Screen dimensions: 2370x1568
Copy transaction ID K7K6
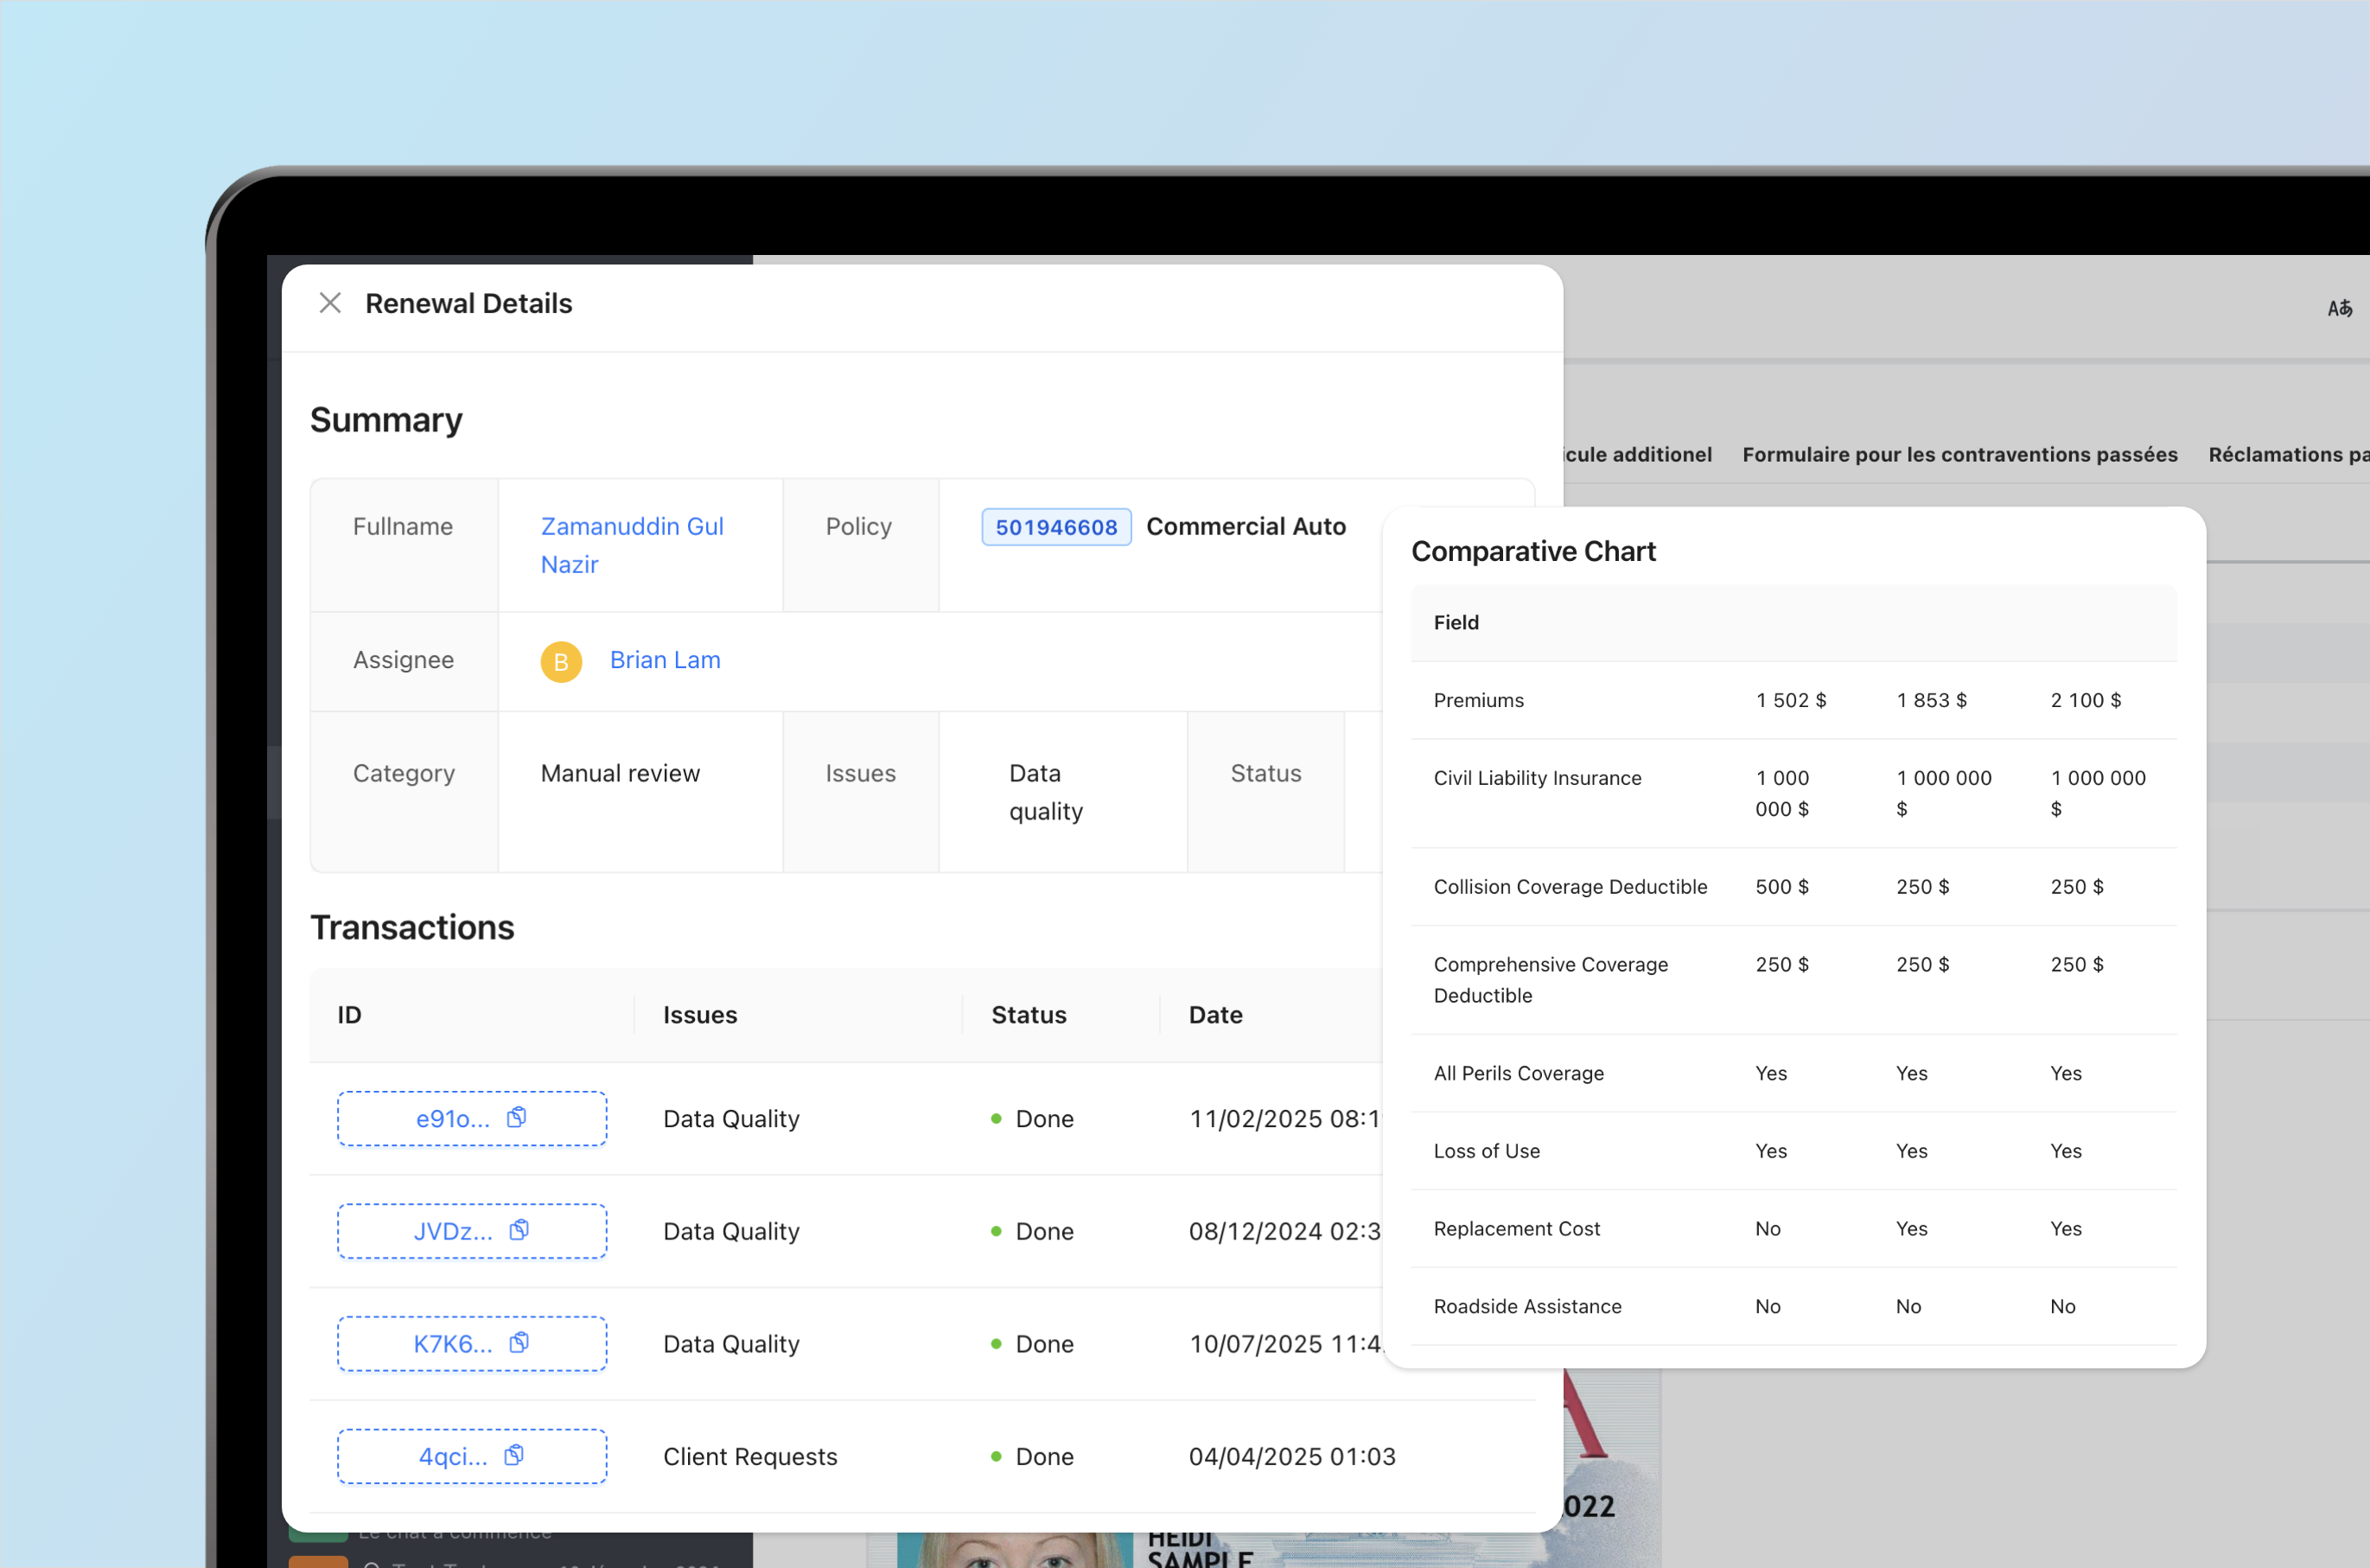(x=519, y=1343)
